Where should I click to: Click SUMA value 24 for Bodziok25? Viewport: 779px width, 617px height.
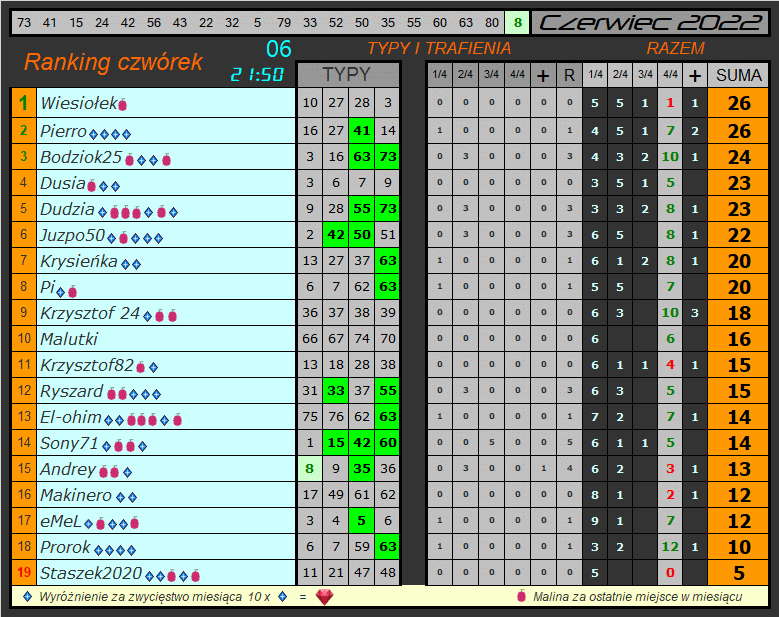pos(738,157)
